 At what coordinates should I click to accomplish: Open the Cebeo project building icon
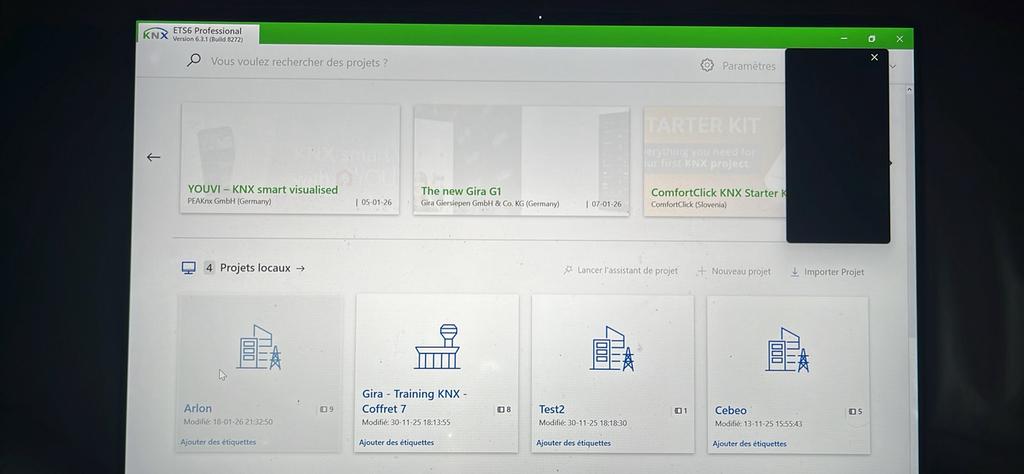click(x=788, y=349)
